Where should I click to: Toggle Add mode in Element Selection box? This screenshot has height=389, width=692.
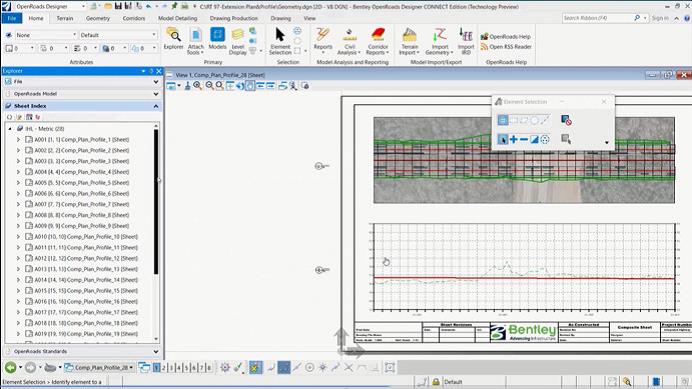tap(513, 140)
